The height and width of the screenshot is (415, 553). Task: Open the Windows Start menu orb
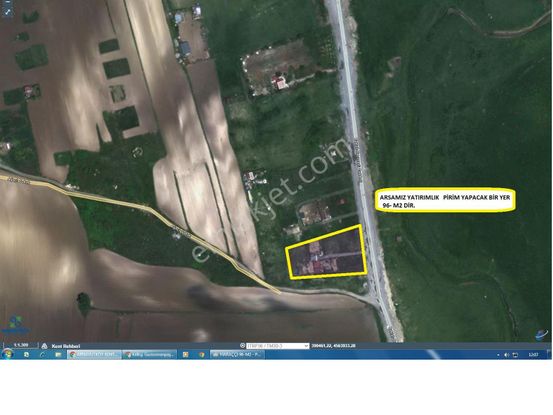tap(7, 354)
